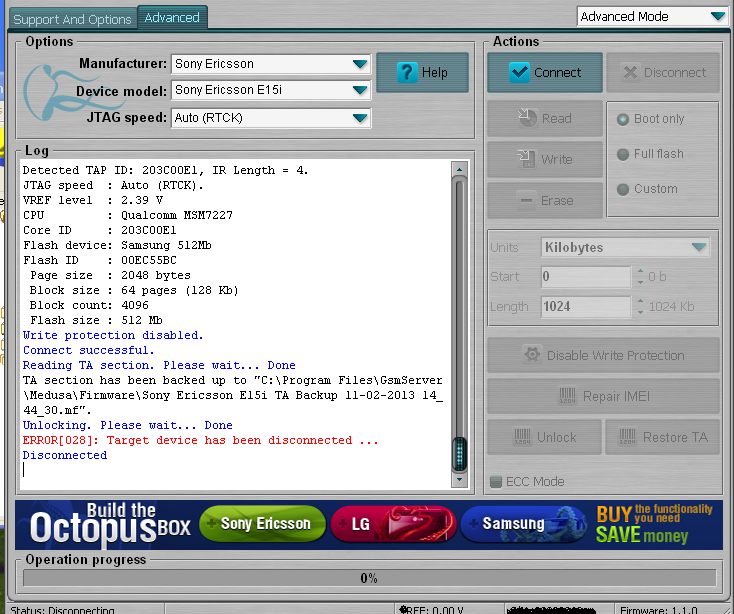Click the Repair IMEI barcode icon
This screenshot has width=734, height=614.
[x=568, y=396]
